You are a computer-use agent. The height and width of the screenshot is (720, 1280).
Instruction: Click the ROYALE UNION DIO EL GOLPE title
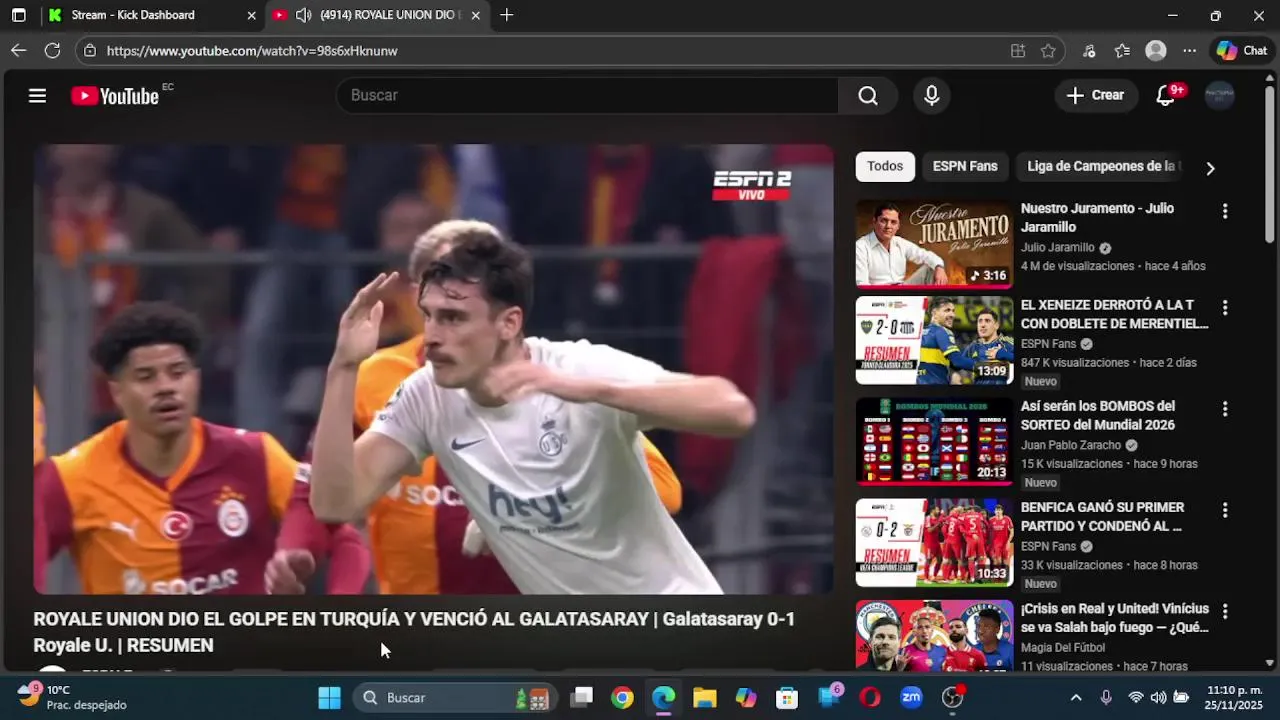coord(414,632)
